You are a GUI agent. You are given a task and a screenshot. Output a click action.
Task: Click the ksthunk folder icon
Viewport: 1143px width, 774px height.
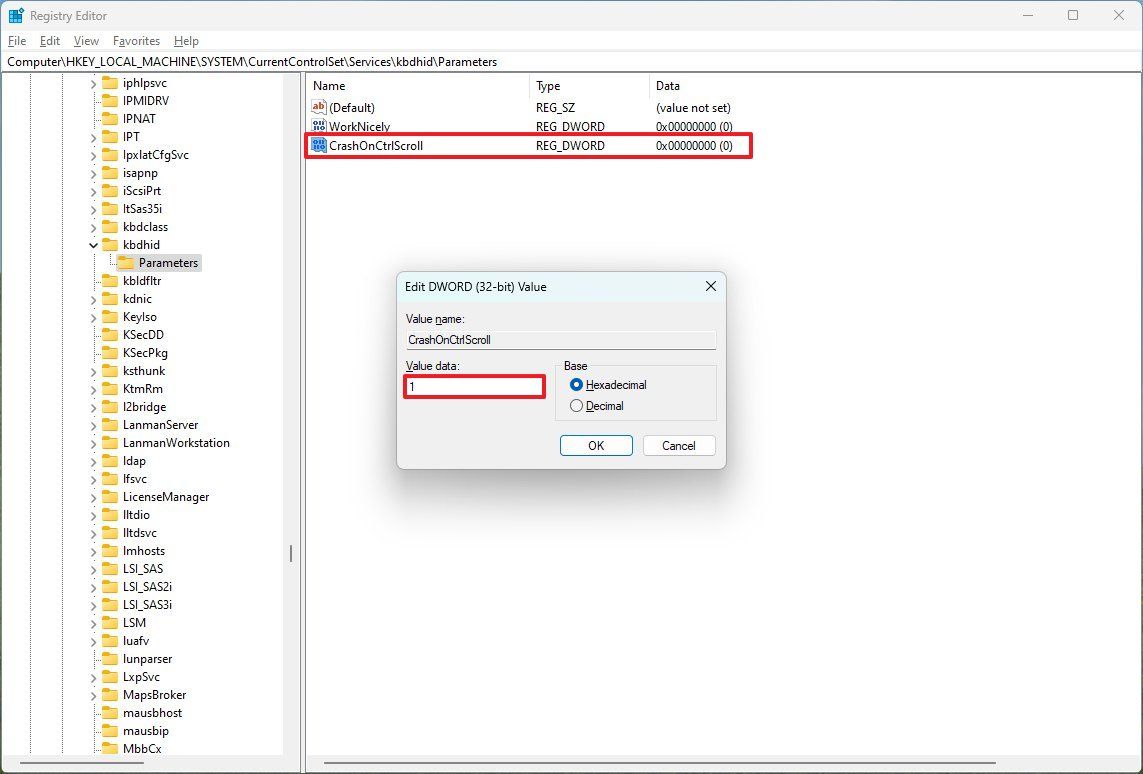point(110,371)
